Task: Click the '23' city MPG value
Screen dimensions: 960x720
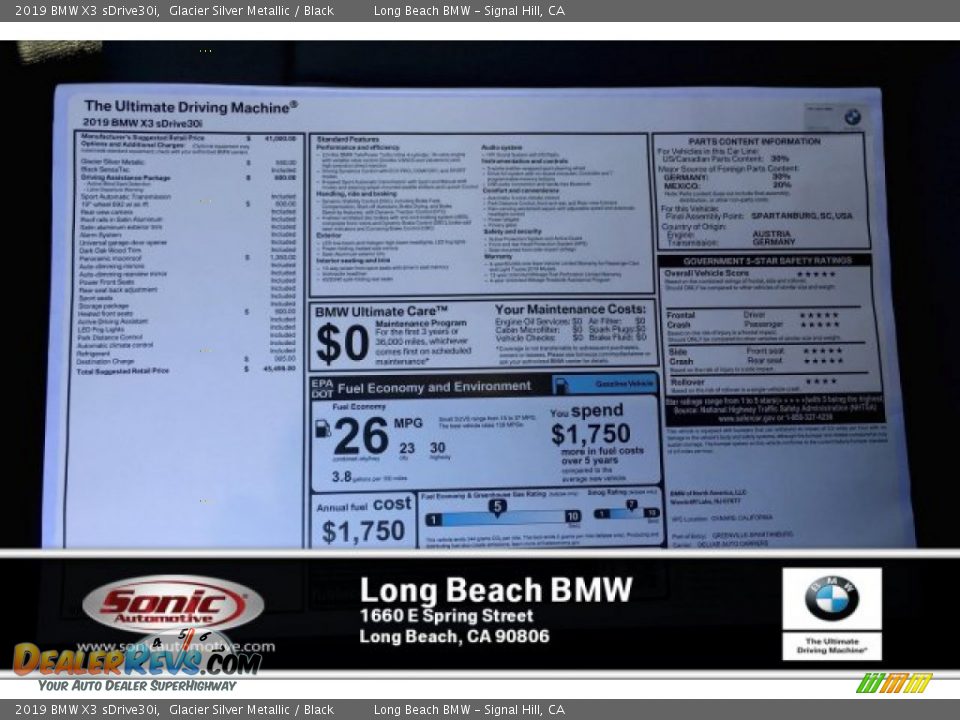Action: click(x=407, y=448)
